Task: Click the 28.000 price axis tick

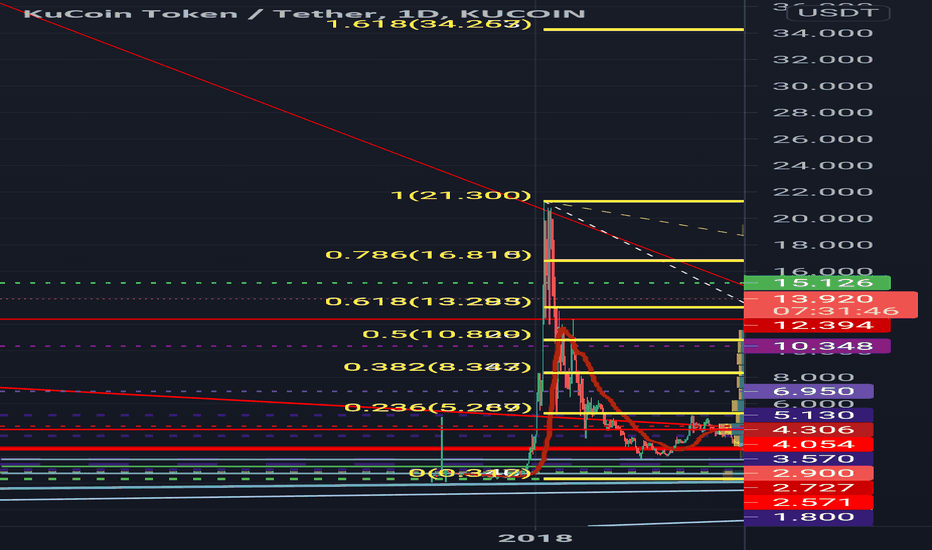Action: tap(823, 112)
